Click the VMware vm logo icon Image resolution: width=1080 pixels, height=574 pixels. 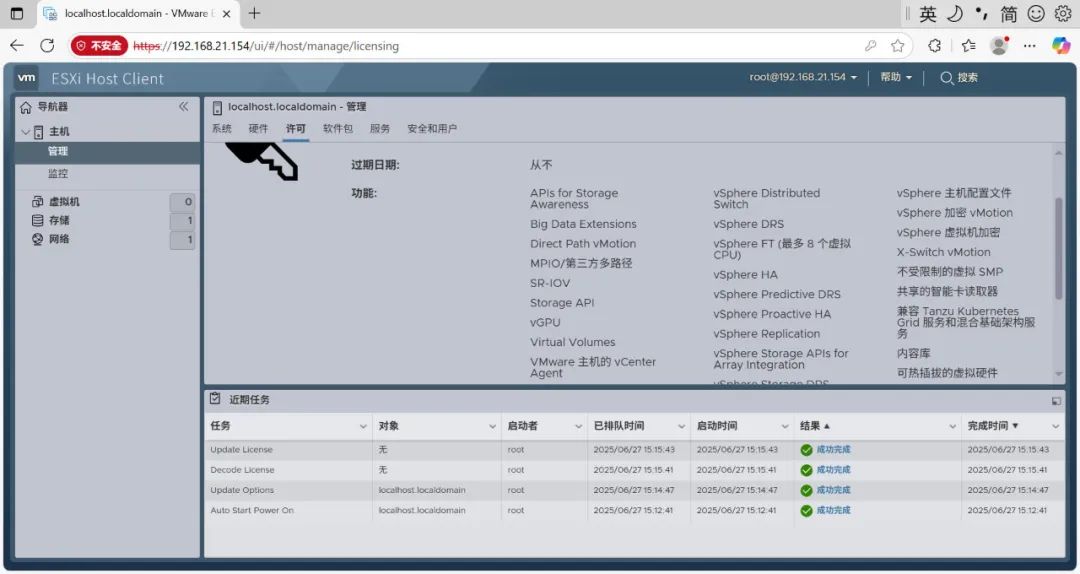(27, 78)
